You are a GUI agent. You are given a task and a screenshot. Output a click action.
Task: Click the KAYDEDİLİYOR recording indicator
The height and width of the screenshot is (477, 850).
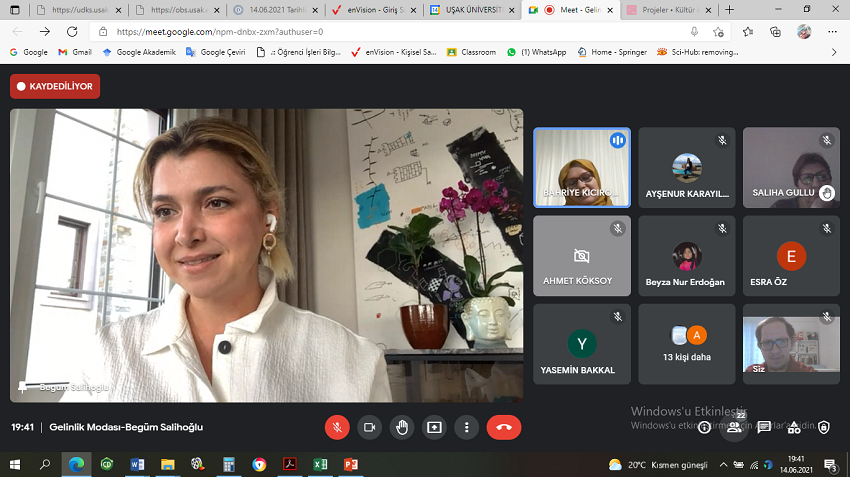(x=55, y=87)
